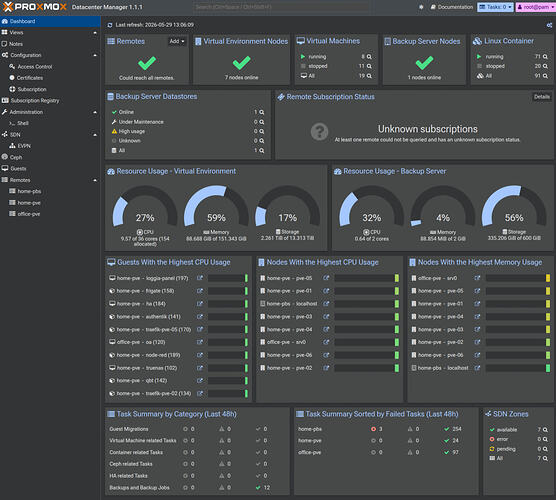Viewport: 556px width, 500px height.
Task: Search Online datastores magnifier icon
Action: [x=261, y=112]
